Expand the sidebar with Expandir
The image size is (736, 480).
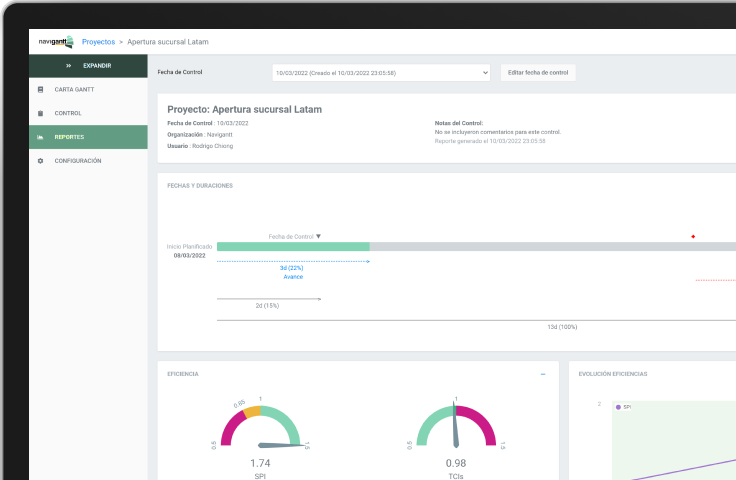pyautogui.click(x=96, y=66)
